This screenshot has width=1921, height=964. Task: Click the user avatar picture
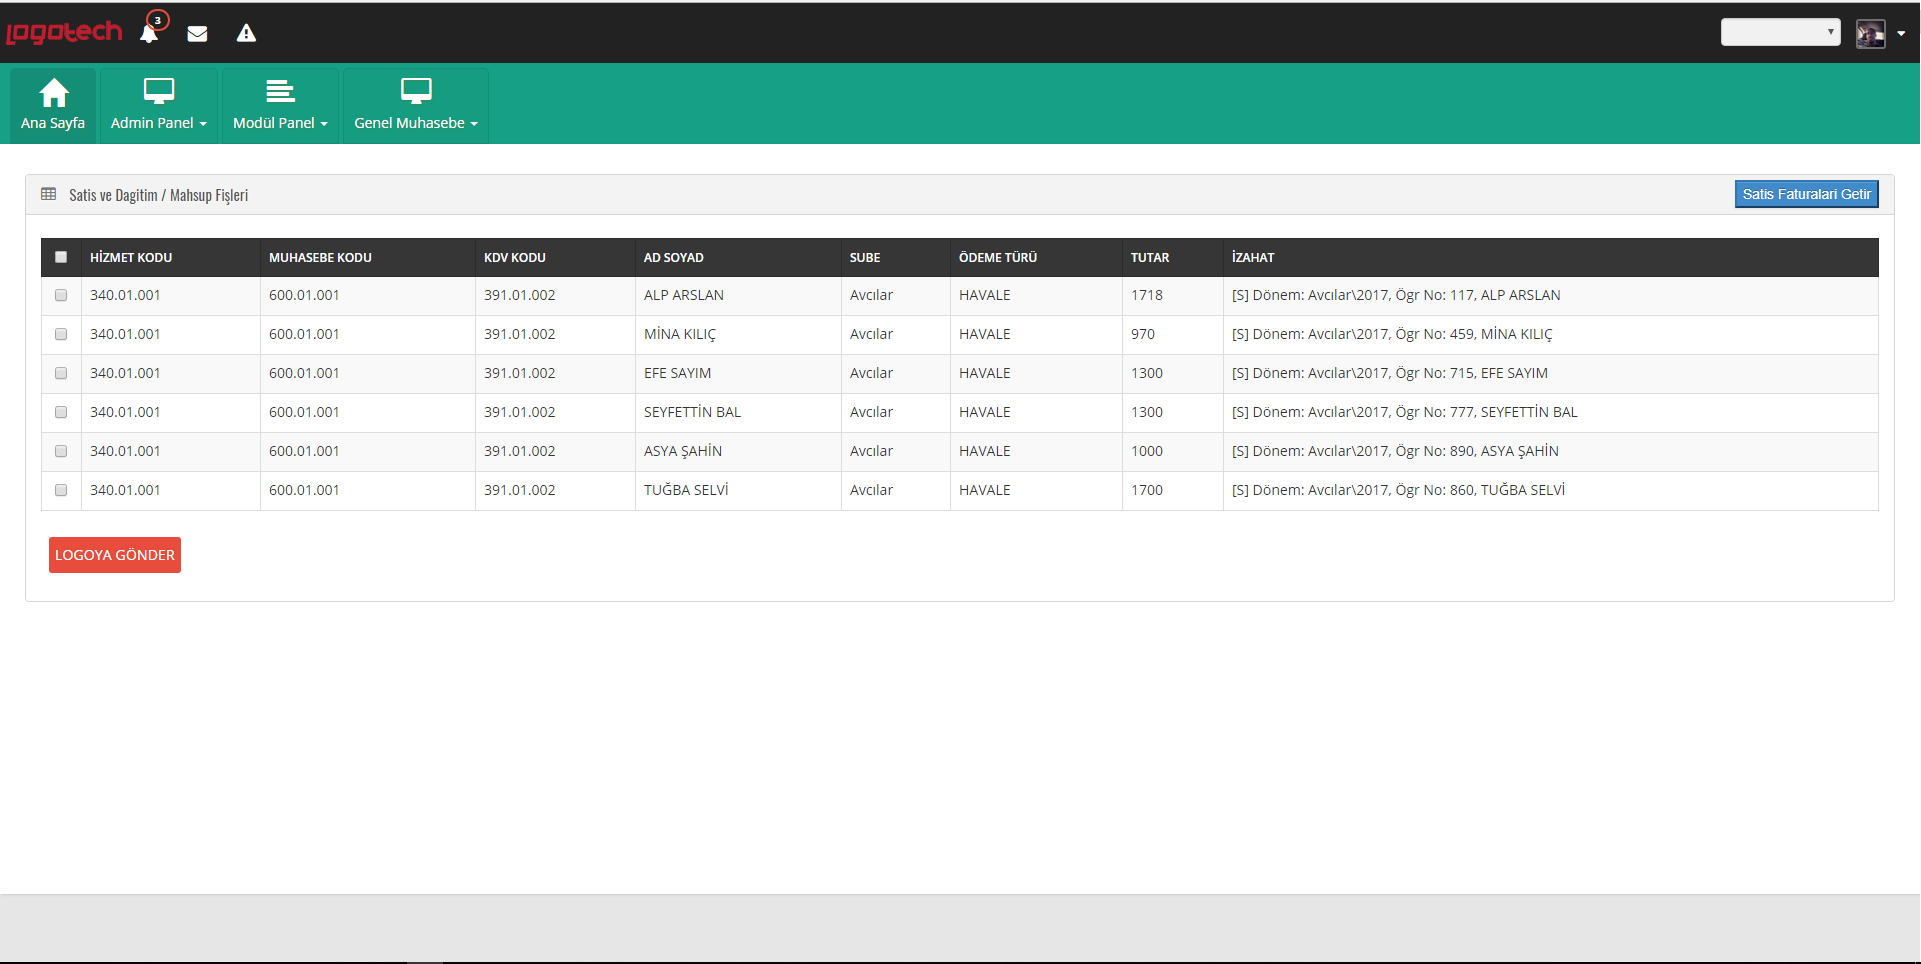[1870, 33]
